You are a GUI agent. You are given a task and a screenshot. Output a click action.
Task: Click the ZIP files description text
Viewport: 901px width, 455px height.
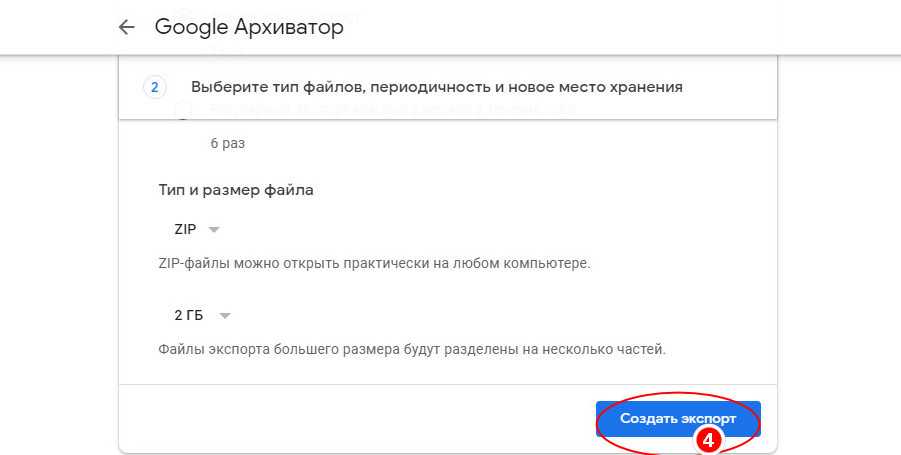375,265
